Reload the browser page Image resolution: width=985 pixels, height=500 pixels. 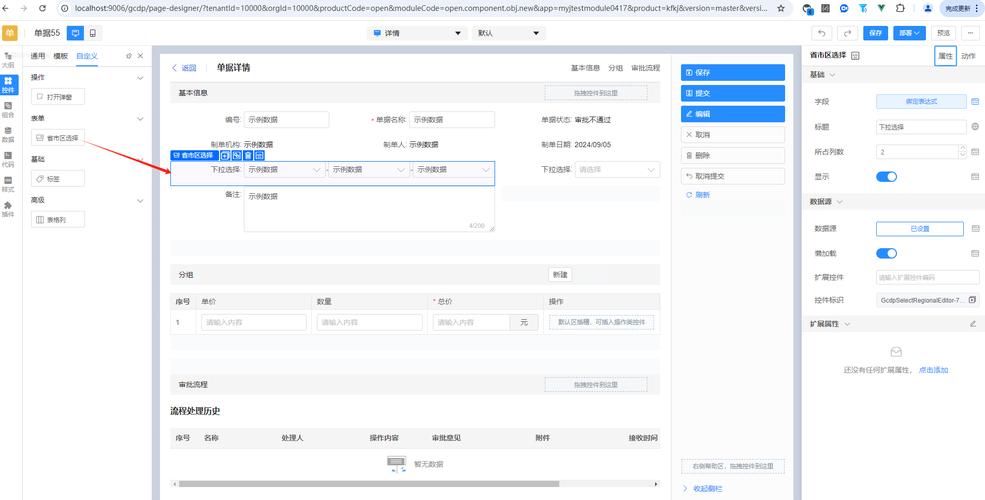[42, 9]
